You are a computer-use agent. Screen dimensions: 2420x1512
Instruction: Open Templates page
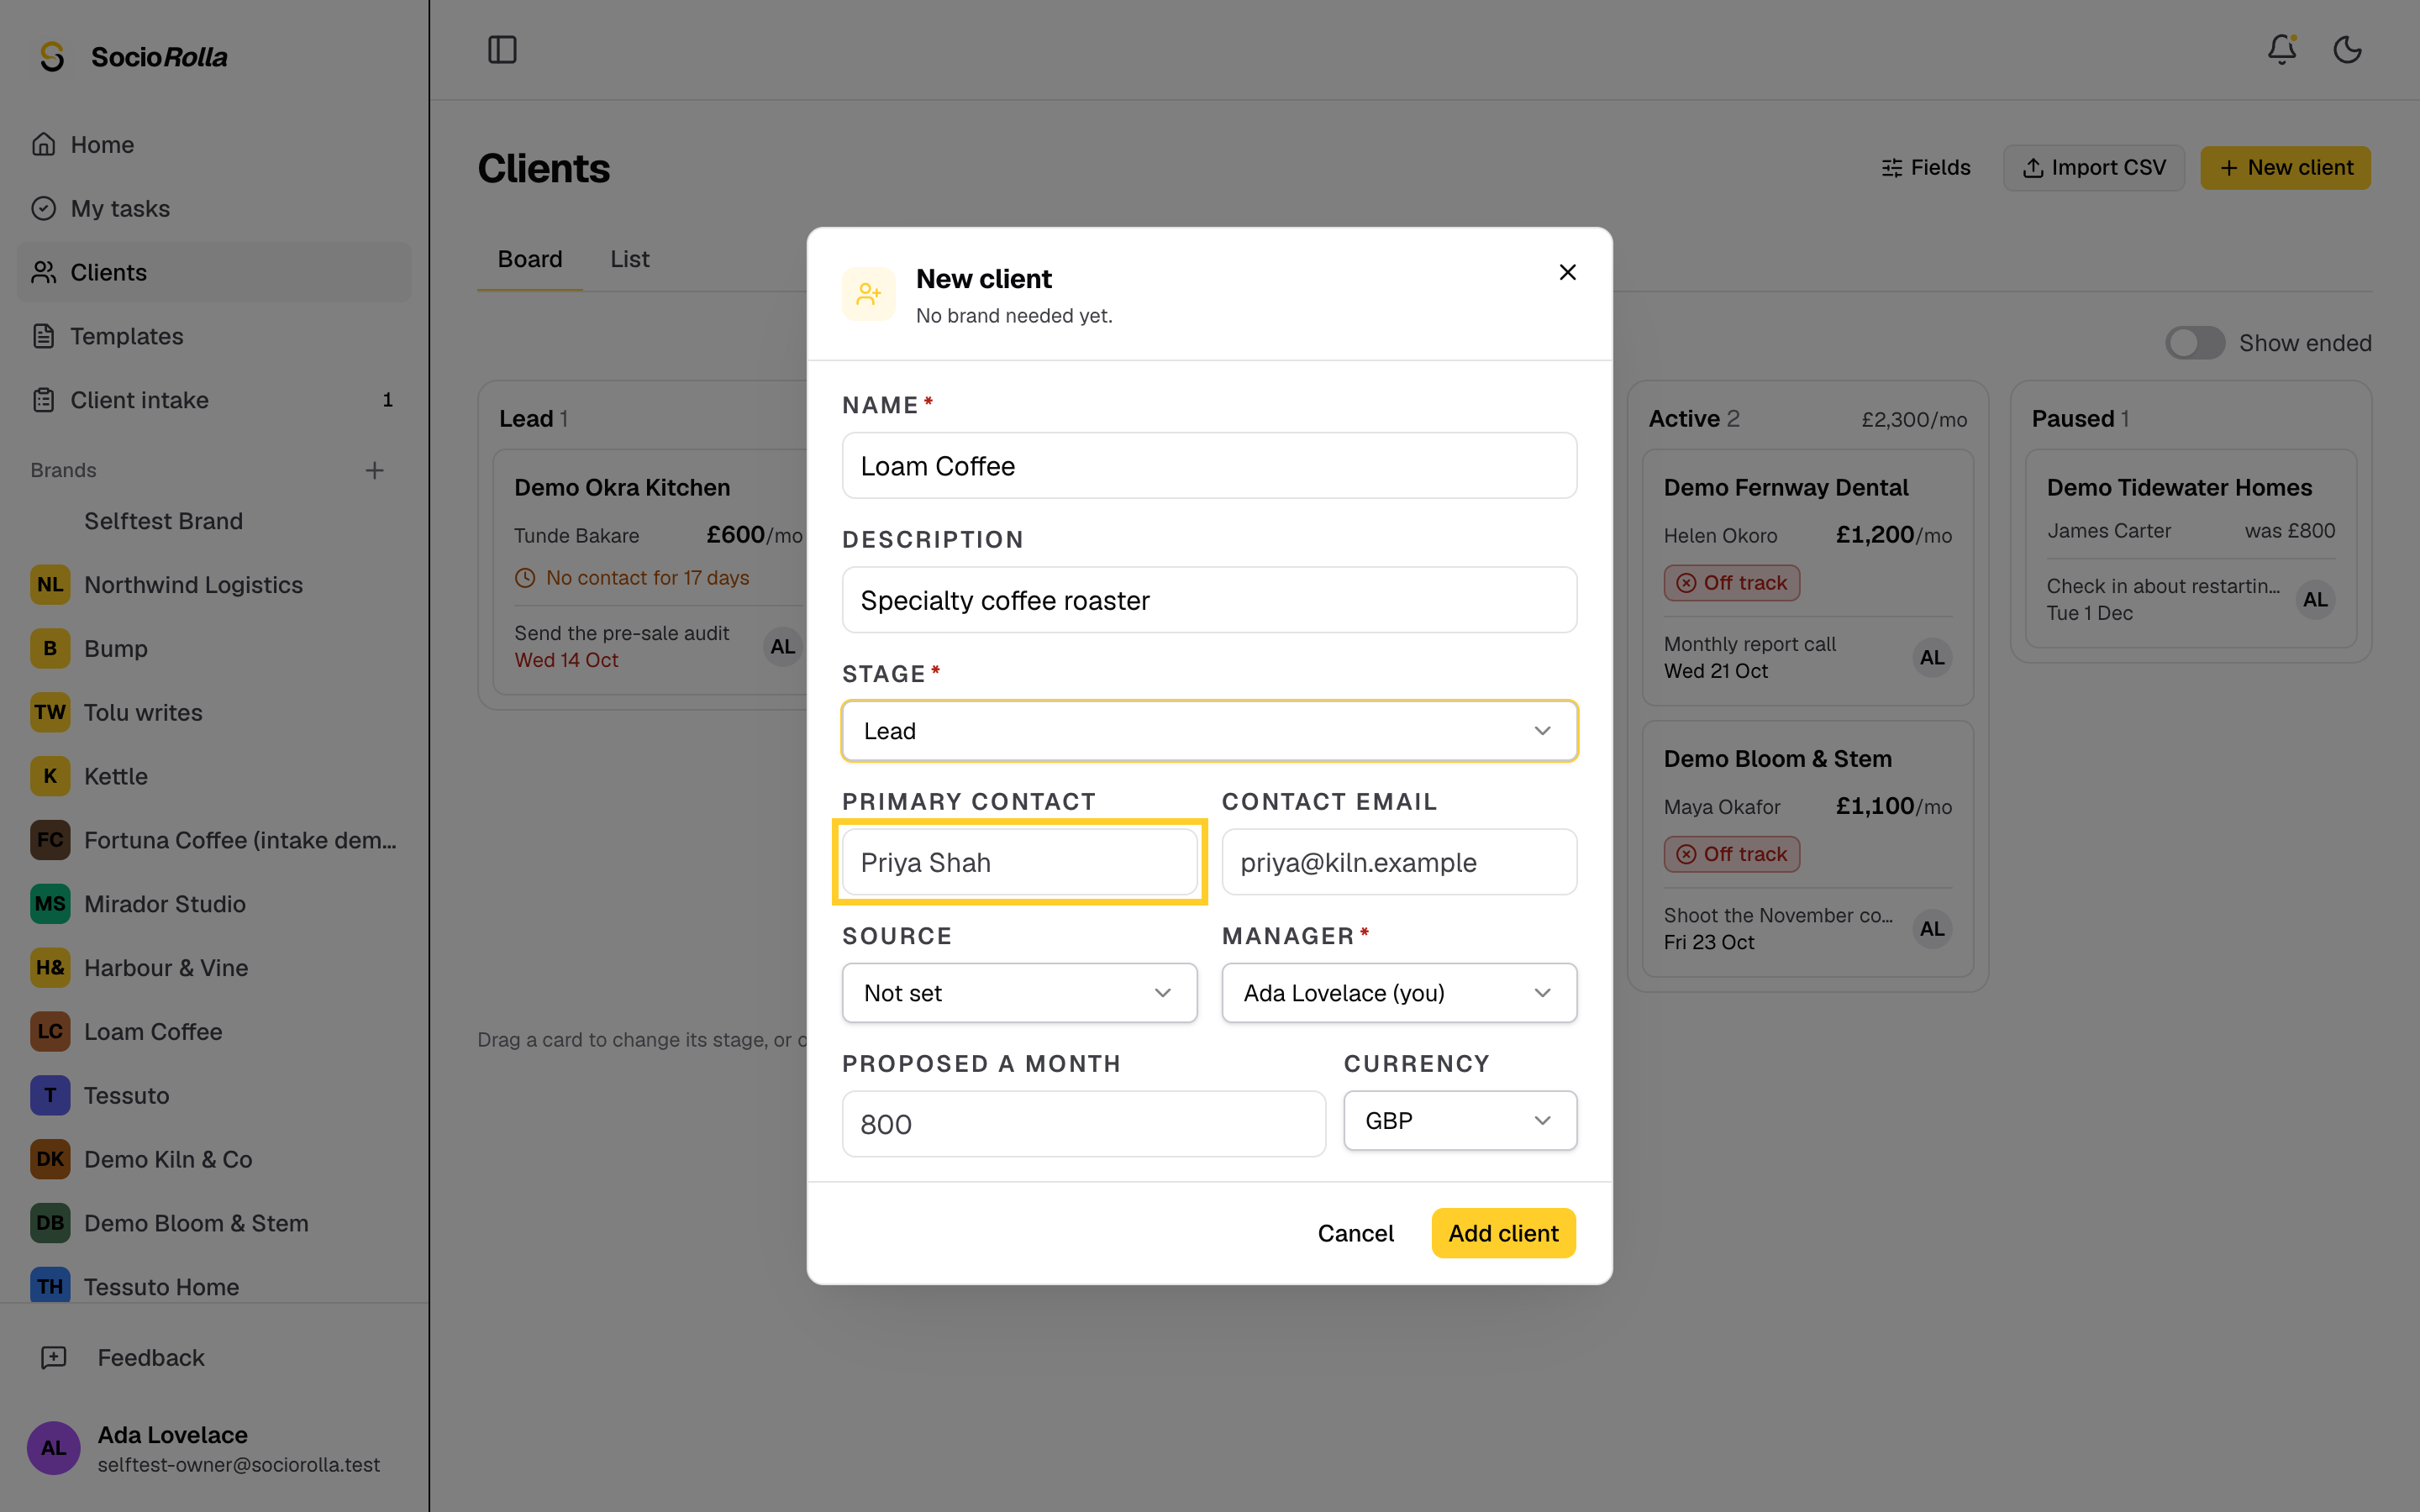(214, 336)
